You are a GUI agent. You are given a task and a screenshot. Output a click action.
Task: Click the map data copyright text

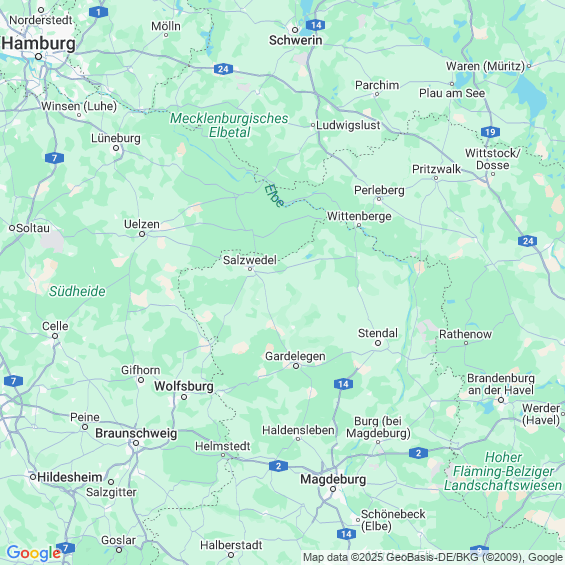[433, 557]
